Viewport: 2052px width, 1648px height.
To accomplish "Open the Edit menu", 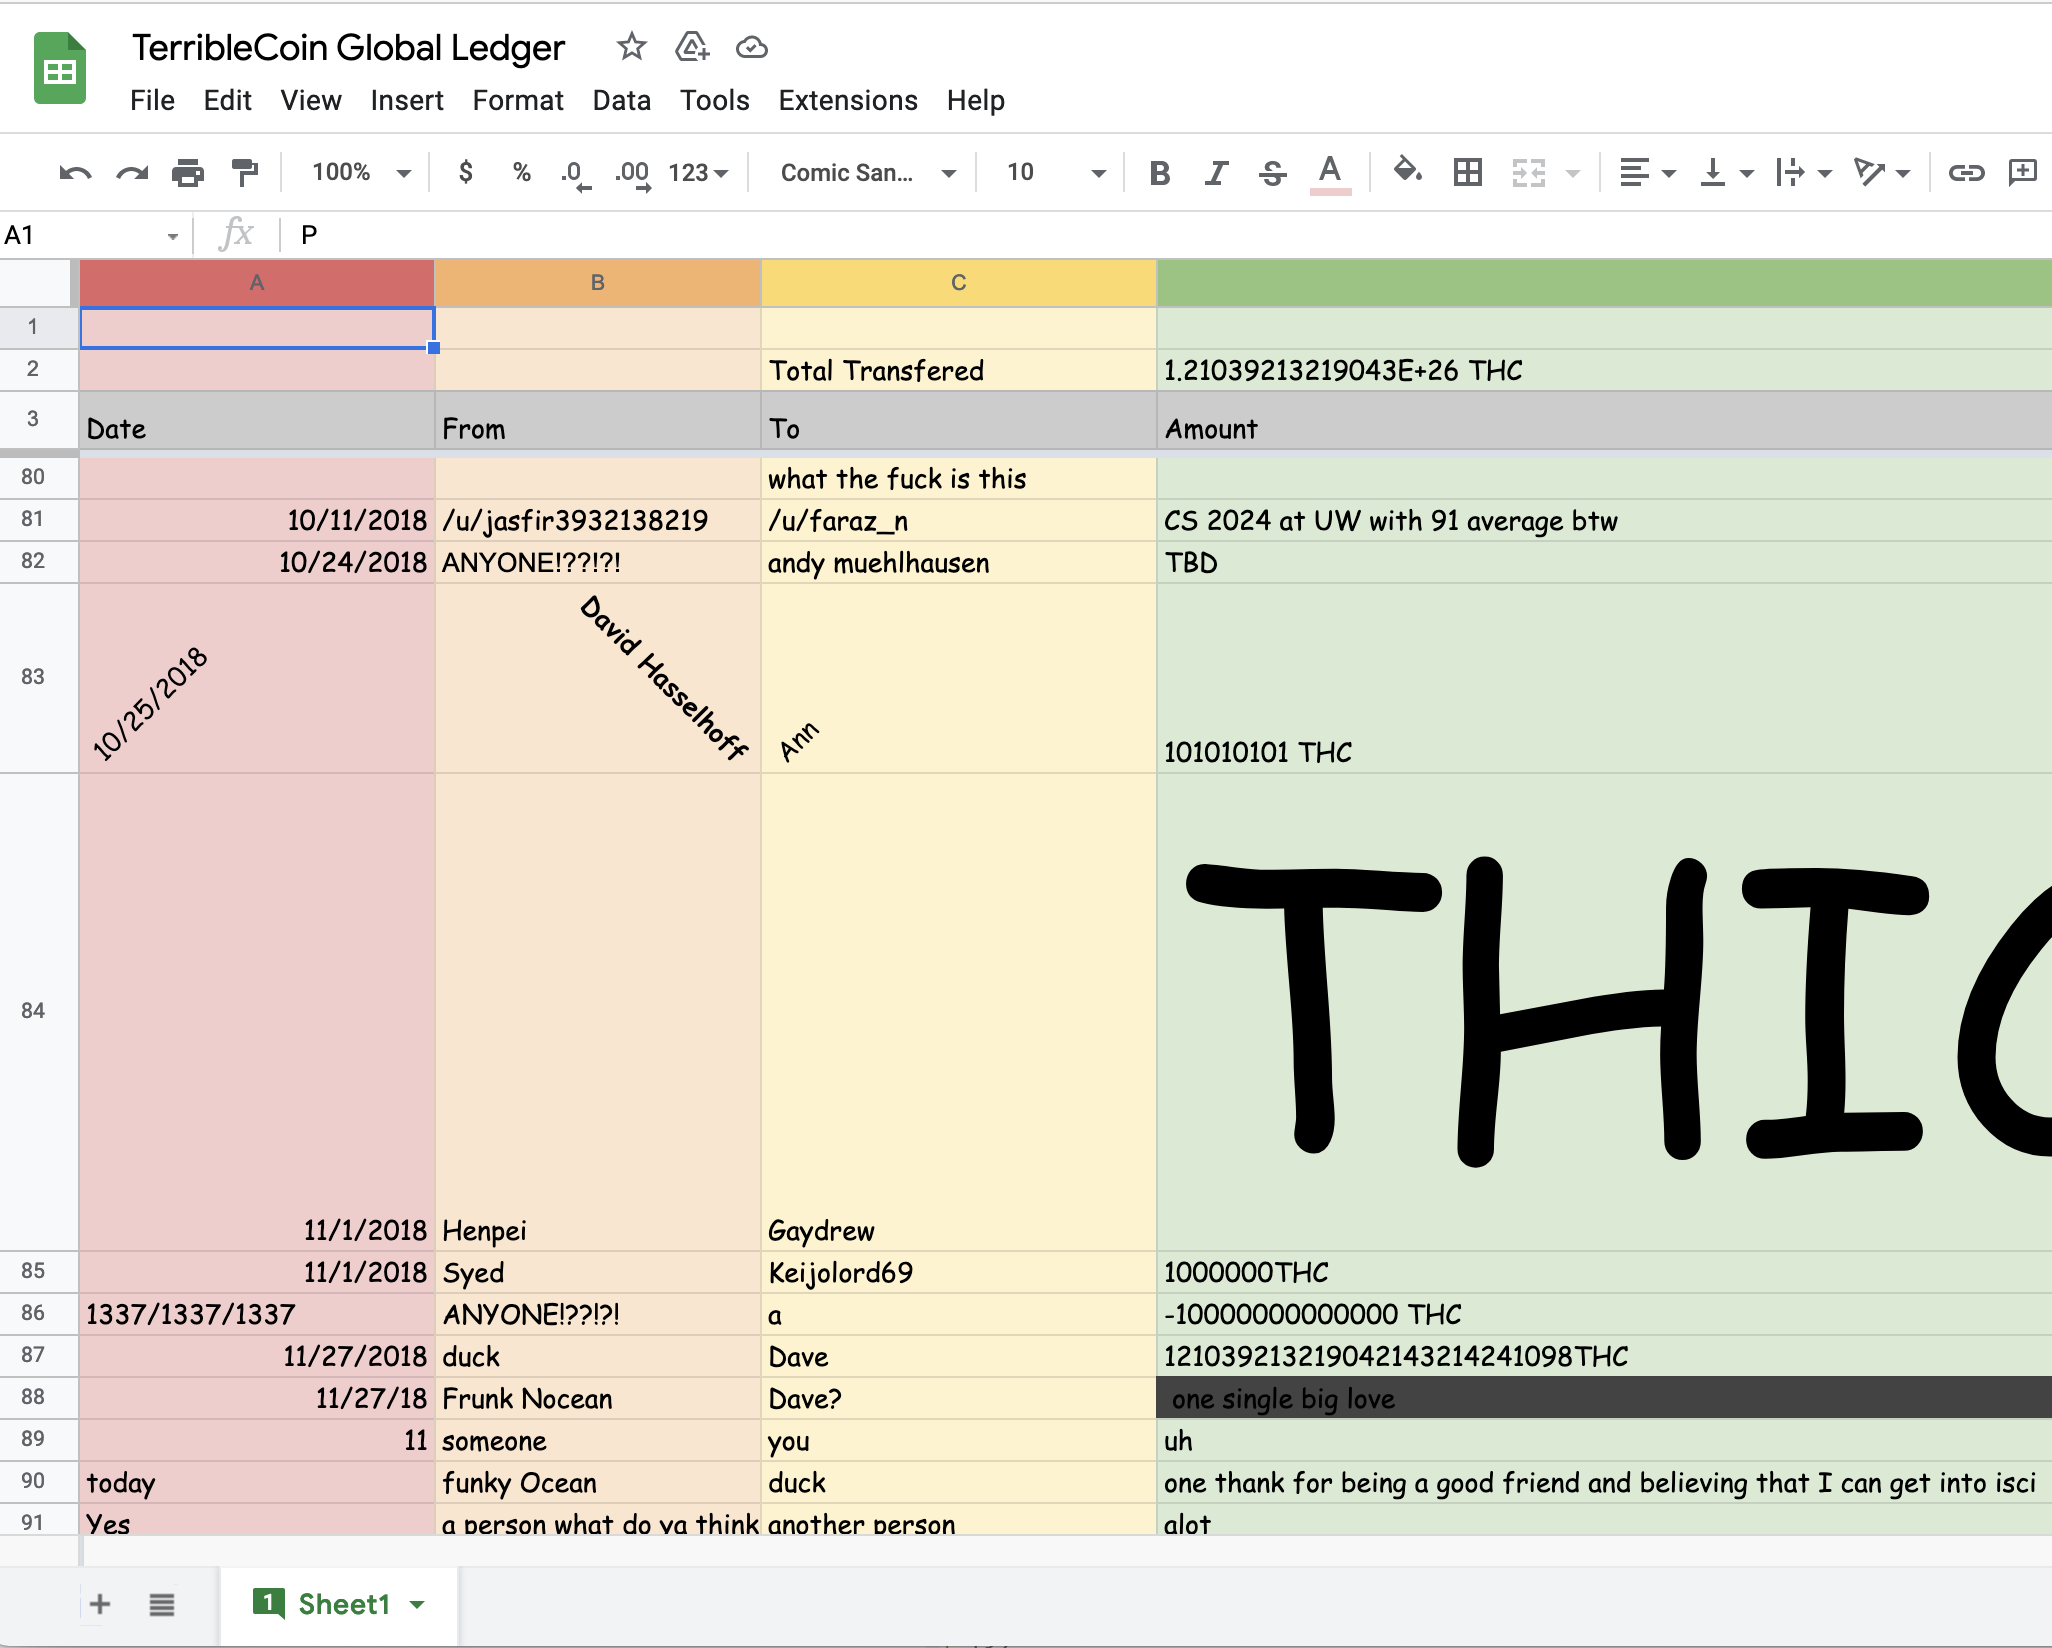I will 227,100.
